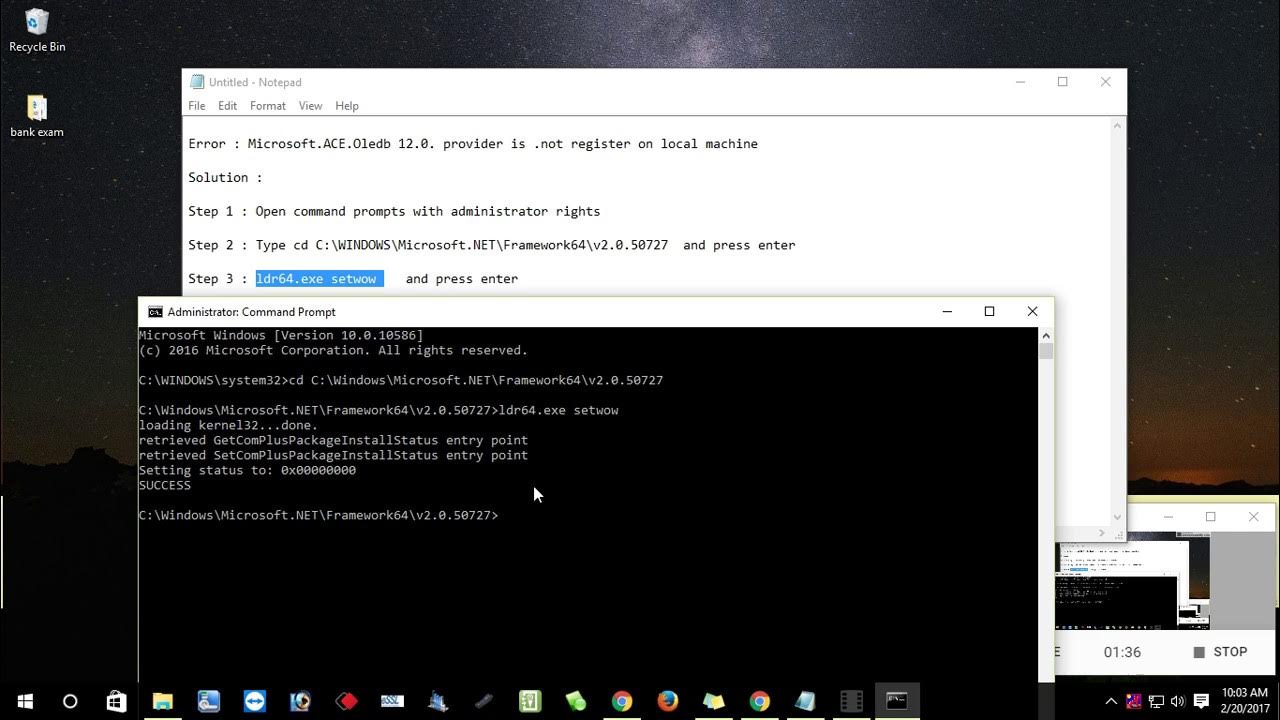Click the 'Error : Microsoft.ACE.Oledb' line in Notepad
1280x720 pixels.
[x=473, y=144]
